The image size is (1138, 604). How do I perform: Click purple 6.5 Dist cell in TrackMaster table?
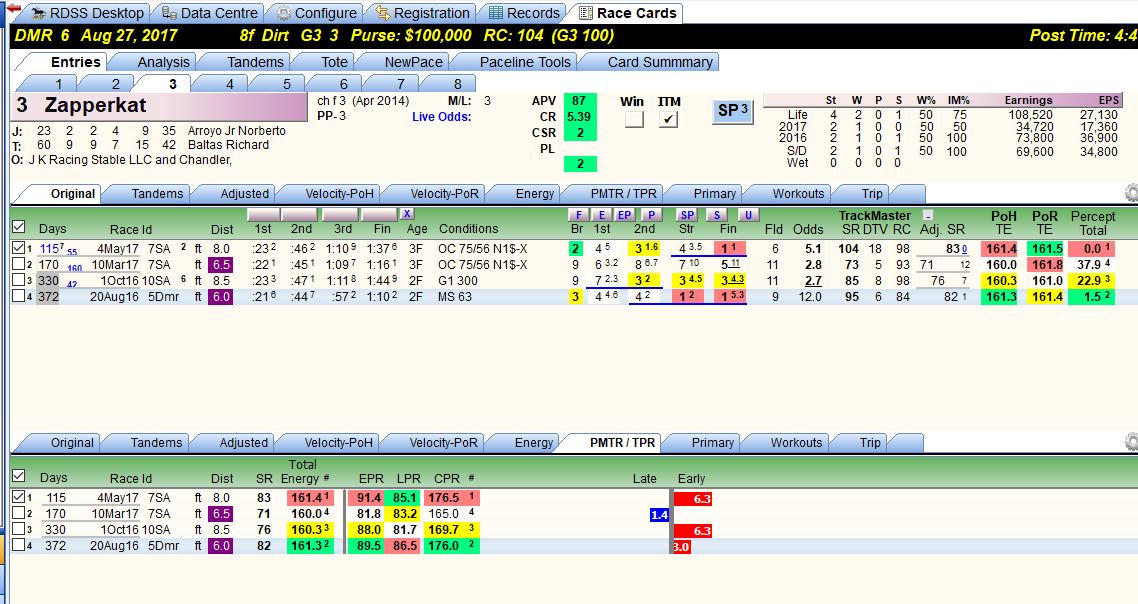(221, 265)
